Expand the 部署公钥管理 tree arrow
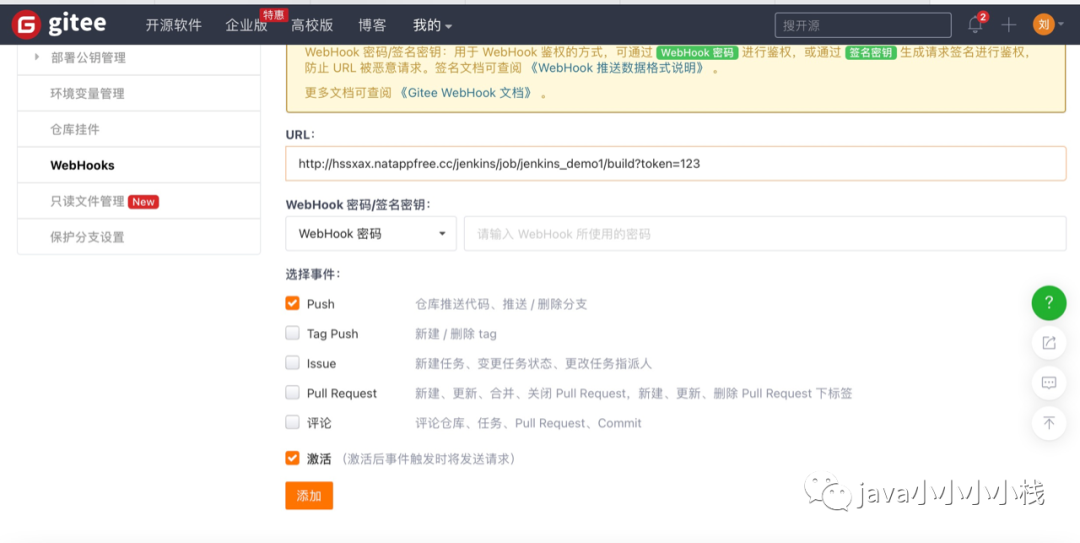The width and height of the screenshot is (1080, 543). pyautogui.click(x=37, y=57)
